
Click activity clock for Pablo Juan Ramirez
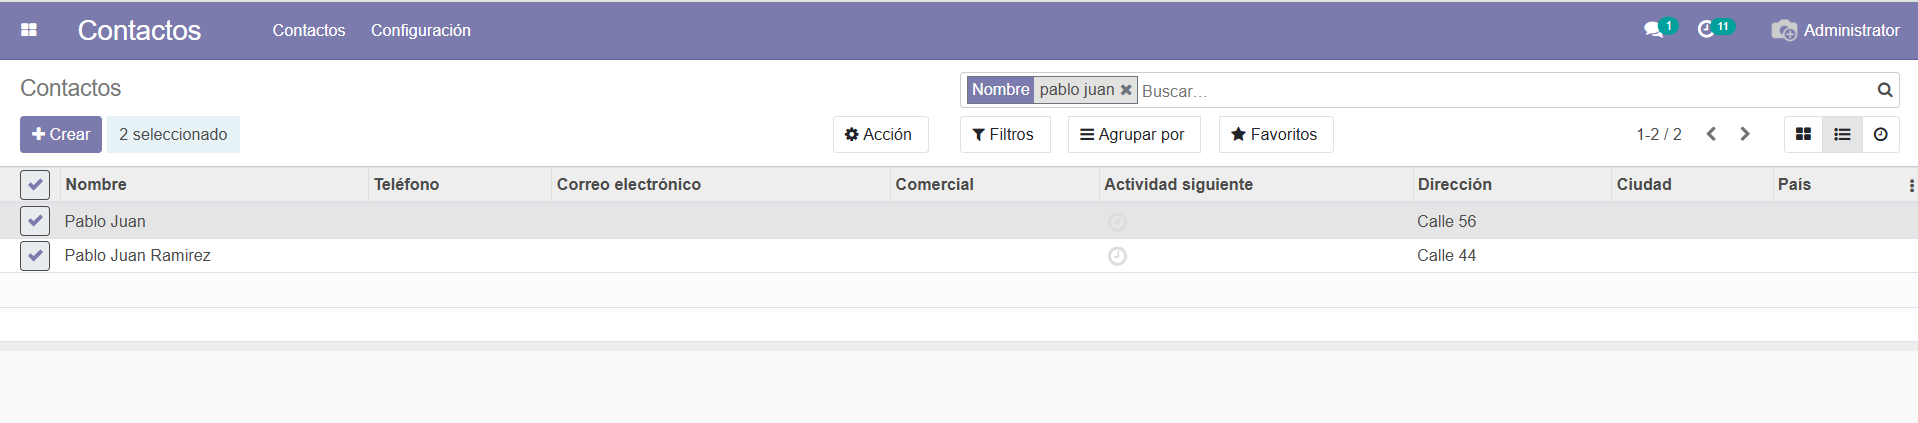1117,256
